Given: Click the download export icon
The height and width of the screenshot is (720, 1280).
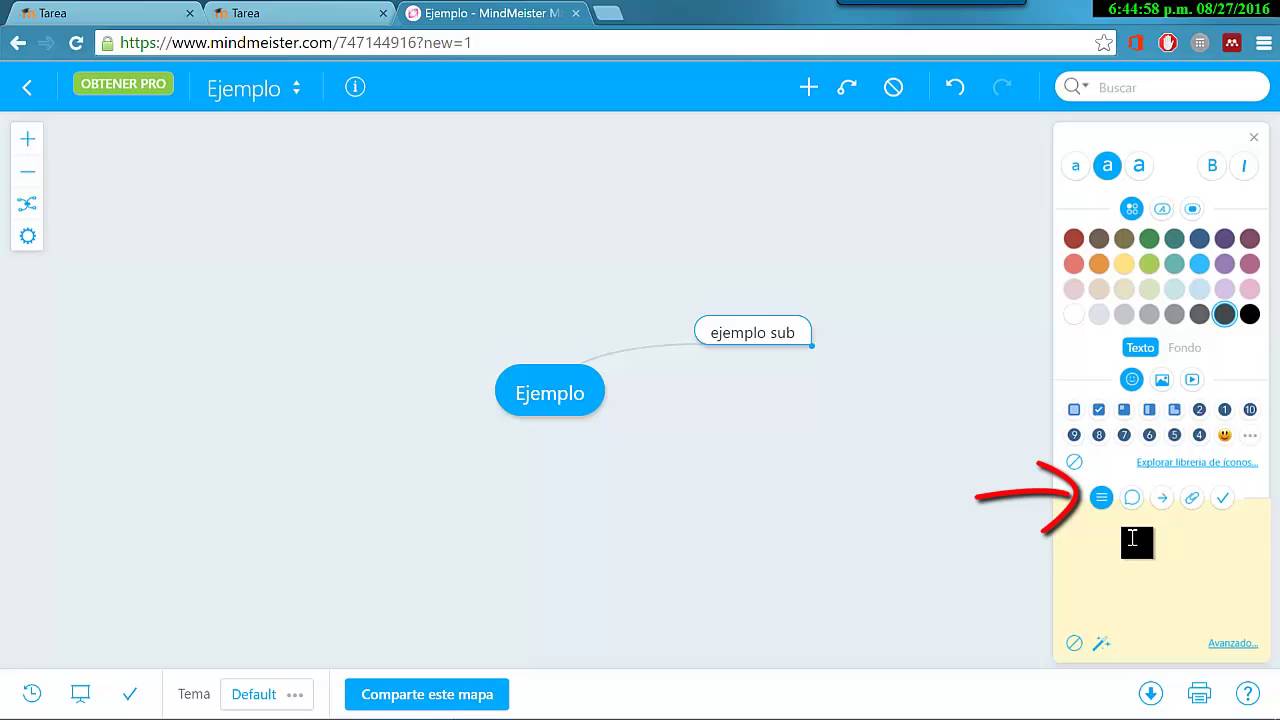Looking at the screenshot, I should click(1150, 693).
